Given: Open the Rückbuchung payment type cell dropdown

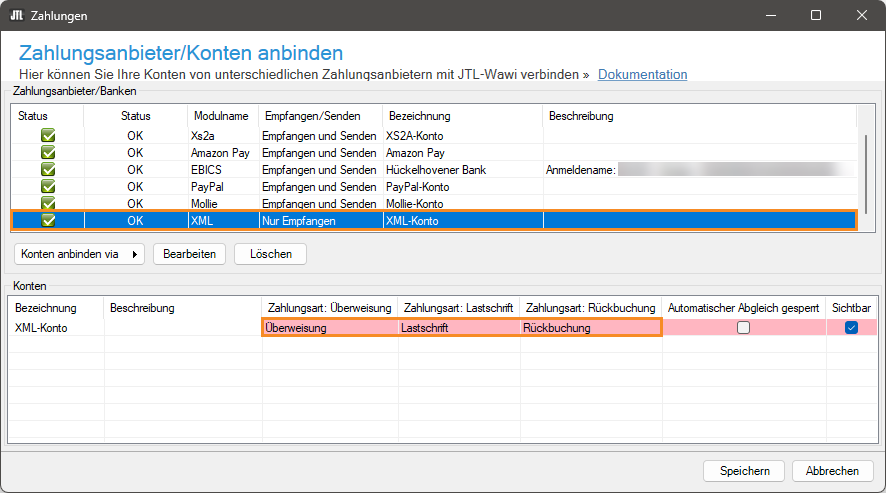Looking at the screenshot, I should tap(589, 328).
